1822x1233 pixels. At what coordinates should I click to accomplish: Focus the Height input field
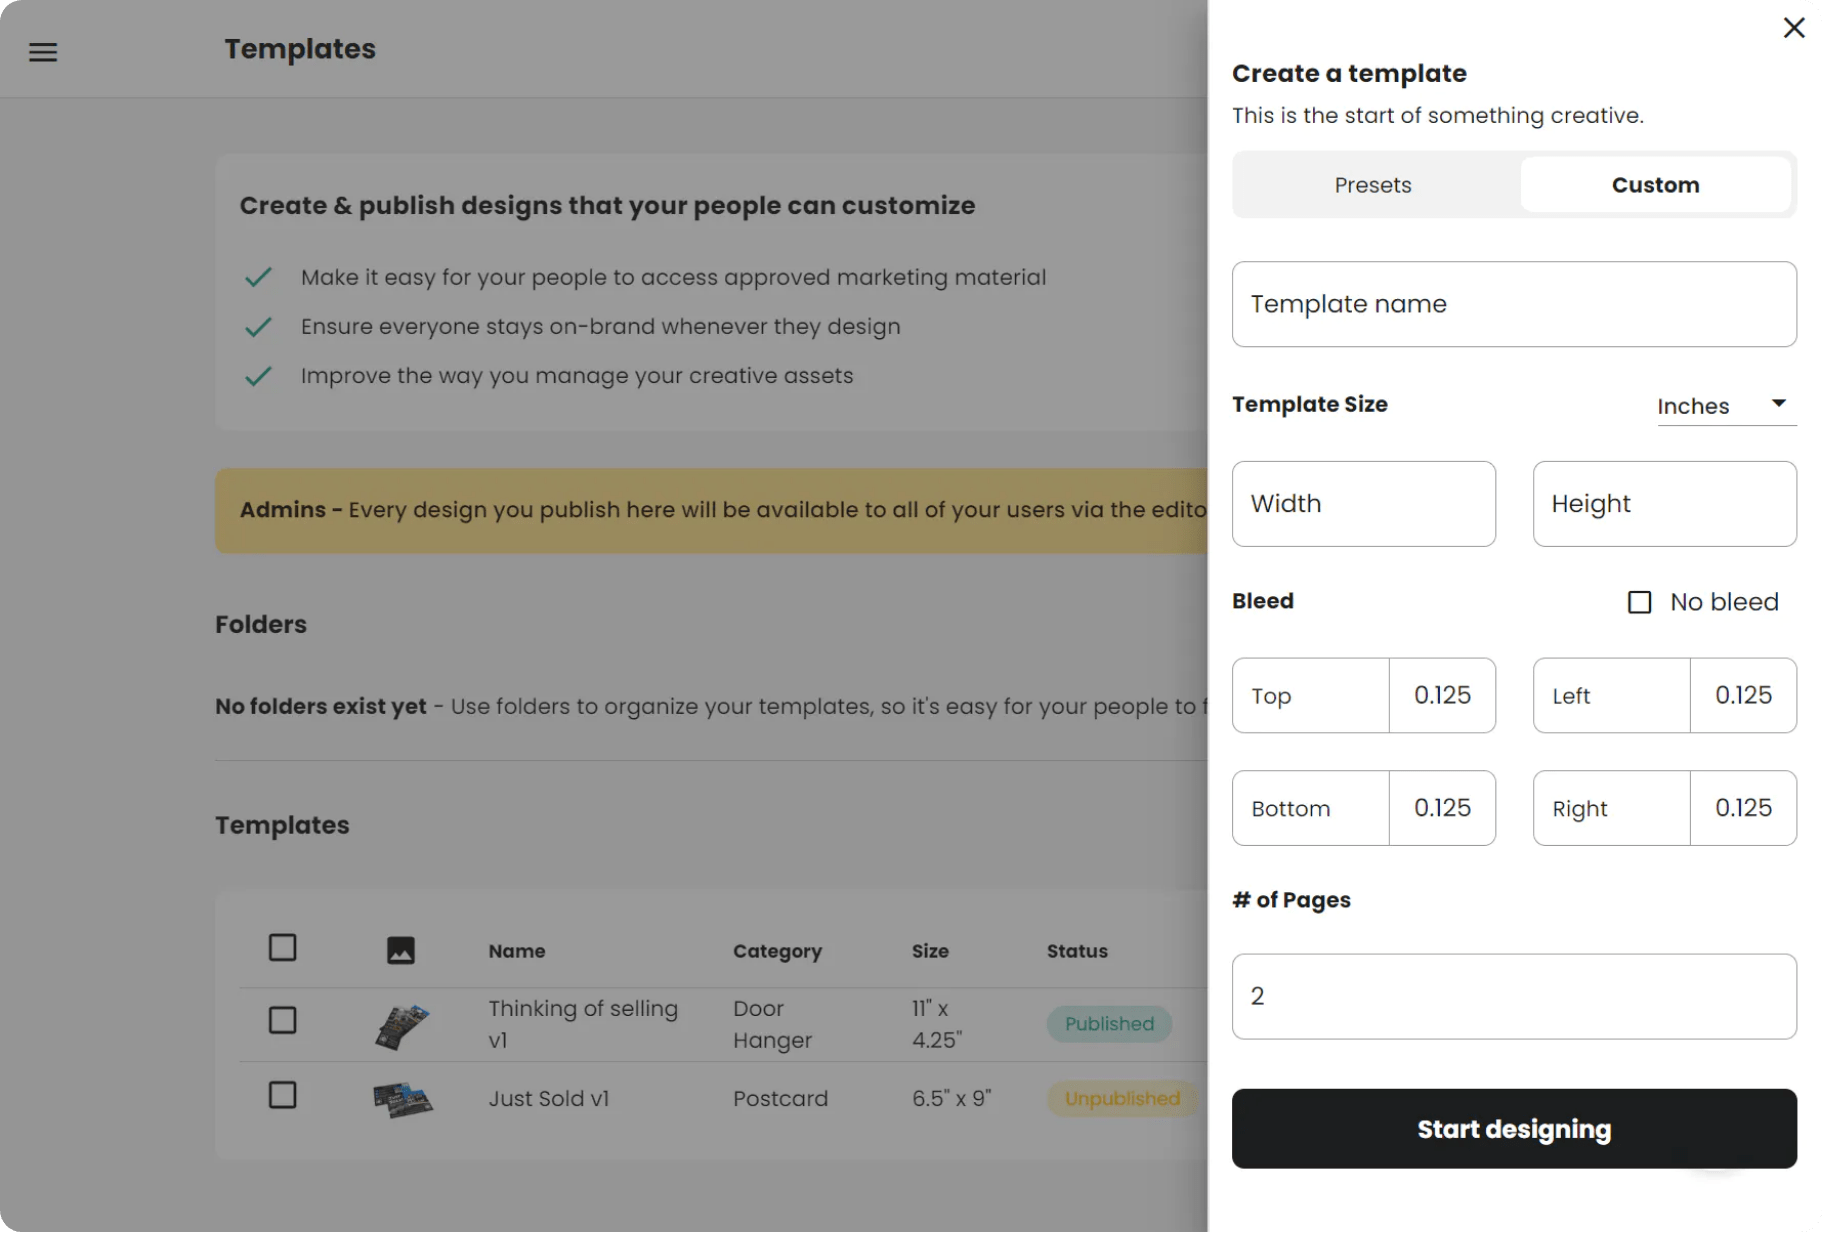click(1664, 504)
